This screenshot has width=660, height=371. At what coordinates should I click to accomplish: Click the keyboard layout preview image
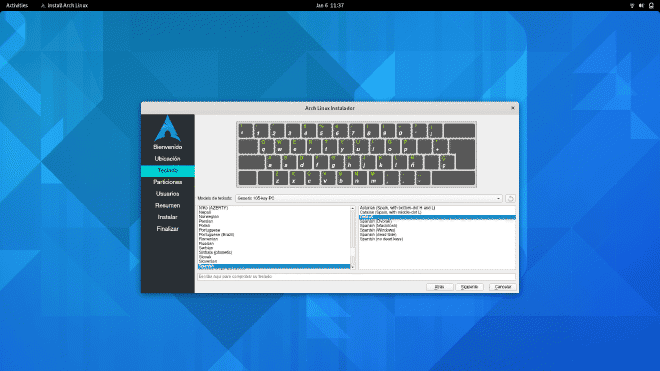click(x=356, y=155)
